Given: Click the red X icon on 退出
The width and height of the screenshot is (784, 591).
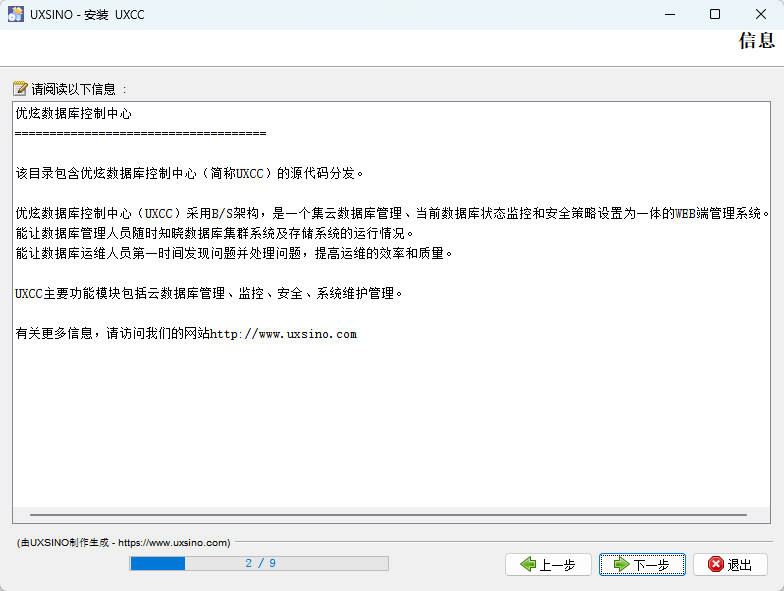Looking at the screenshot, I should point(716,565).
